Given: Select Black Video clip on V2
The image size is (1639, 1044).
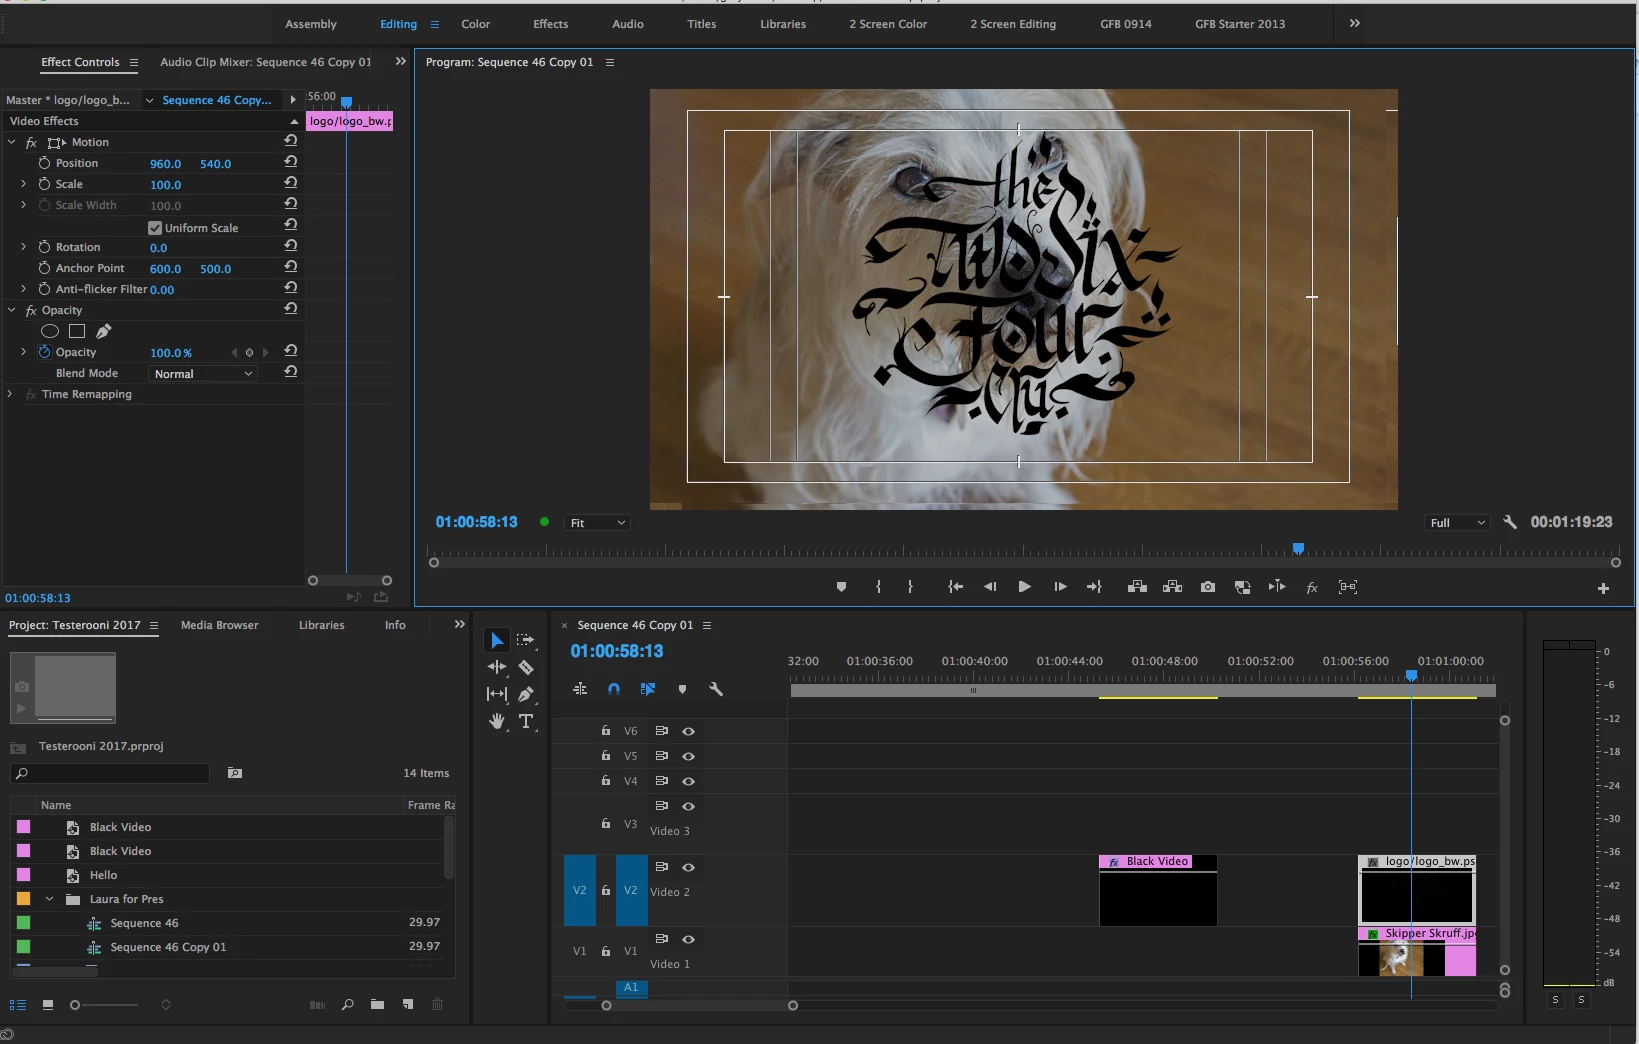Looking at the screenshot, I should (1158, 890).
